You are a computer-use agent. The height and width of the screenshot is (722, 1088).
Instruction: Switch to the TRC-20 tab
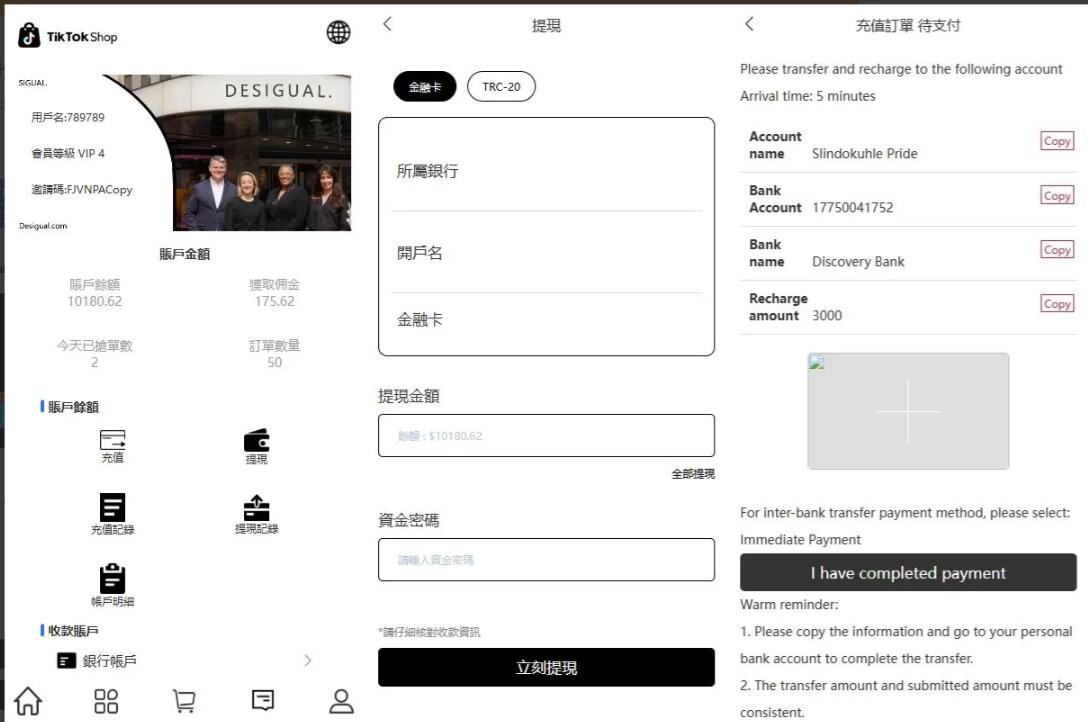tap(501, 87)
